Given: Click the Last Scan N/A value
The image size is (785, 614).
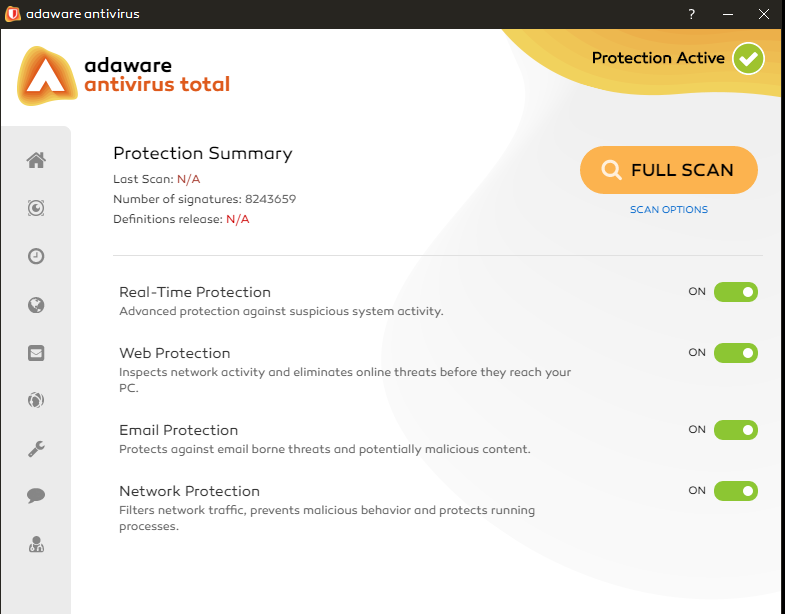Looking at the screenshot, I should [188, 179].
